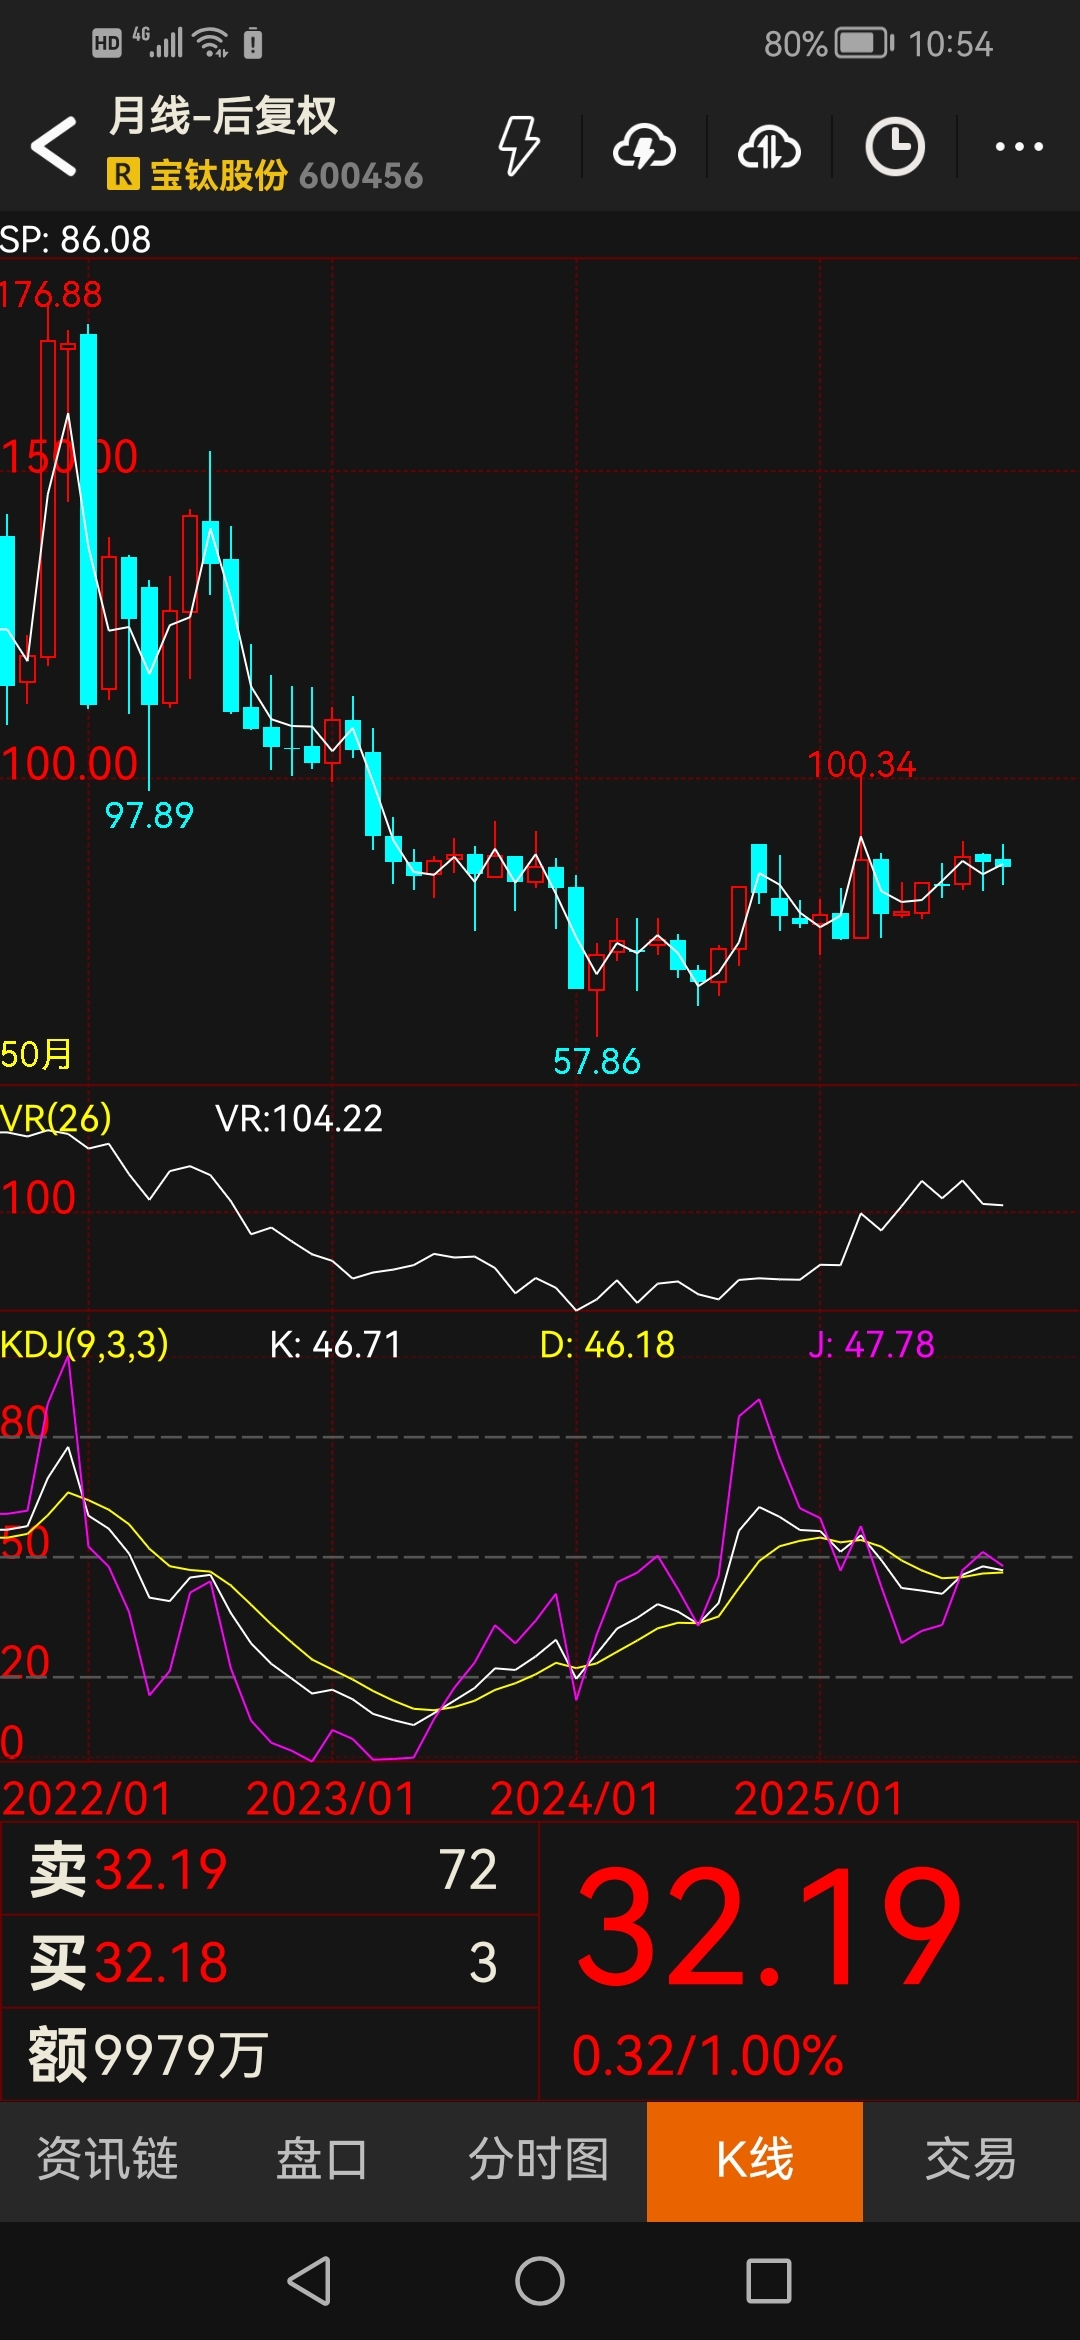Tap the latest candlestick on chart

point(1003,863)
